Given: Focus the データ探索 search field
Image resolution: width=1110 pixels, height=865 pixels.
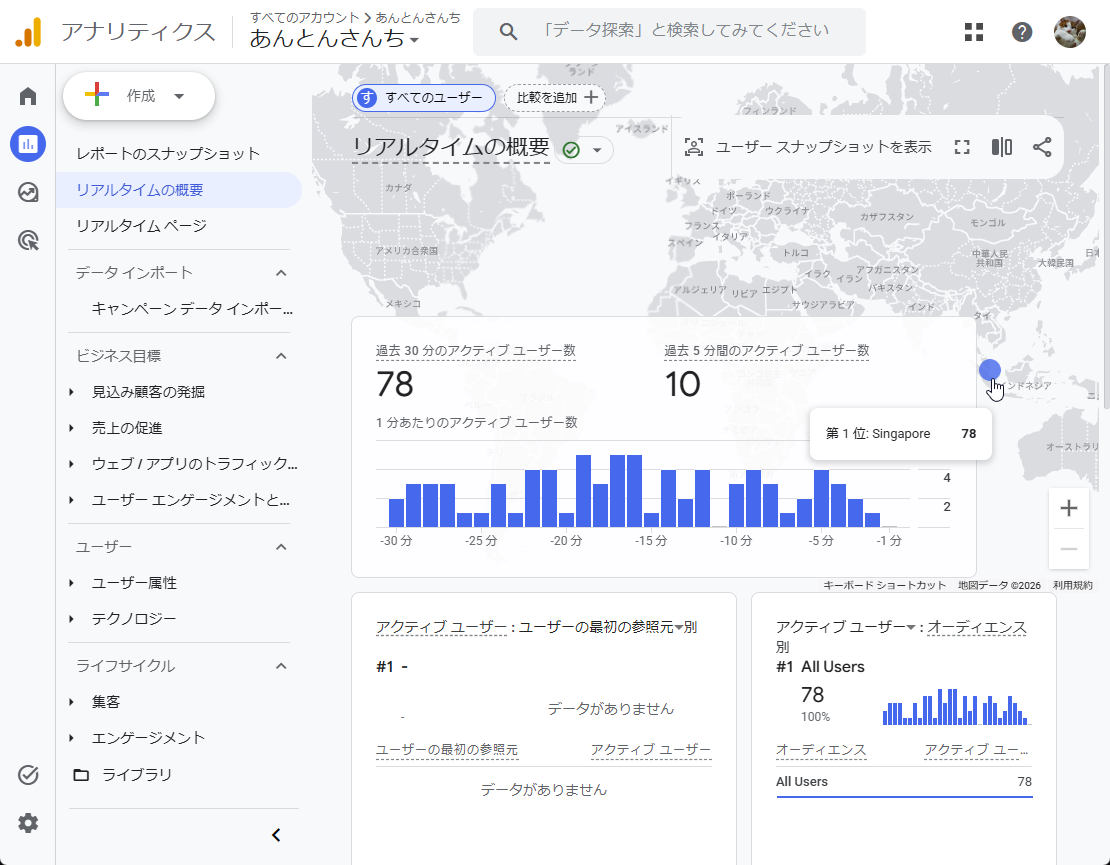Looking at the screenshot, I should click(x=669, y=32).
